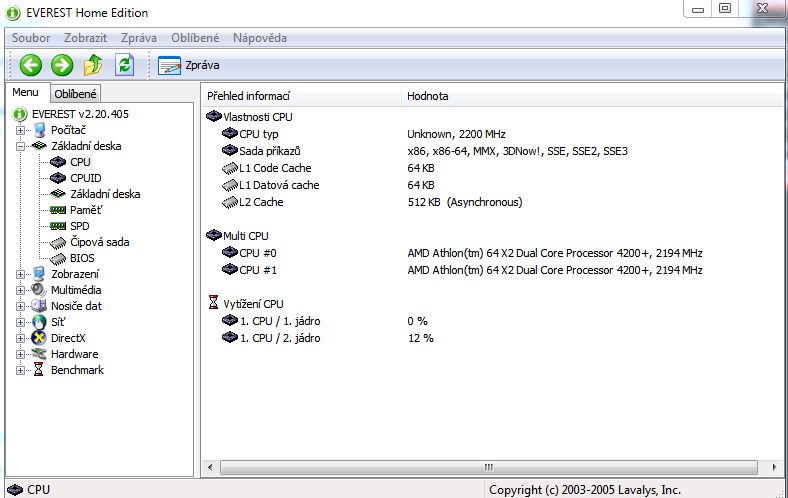The image size is (788, 498).
Task: Select the Vlastnosti CPU section header
Action: click(x=249, y=117)
